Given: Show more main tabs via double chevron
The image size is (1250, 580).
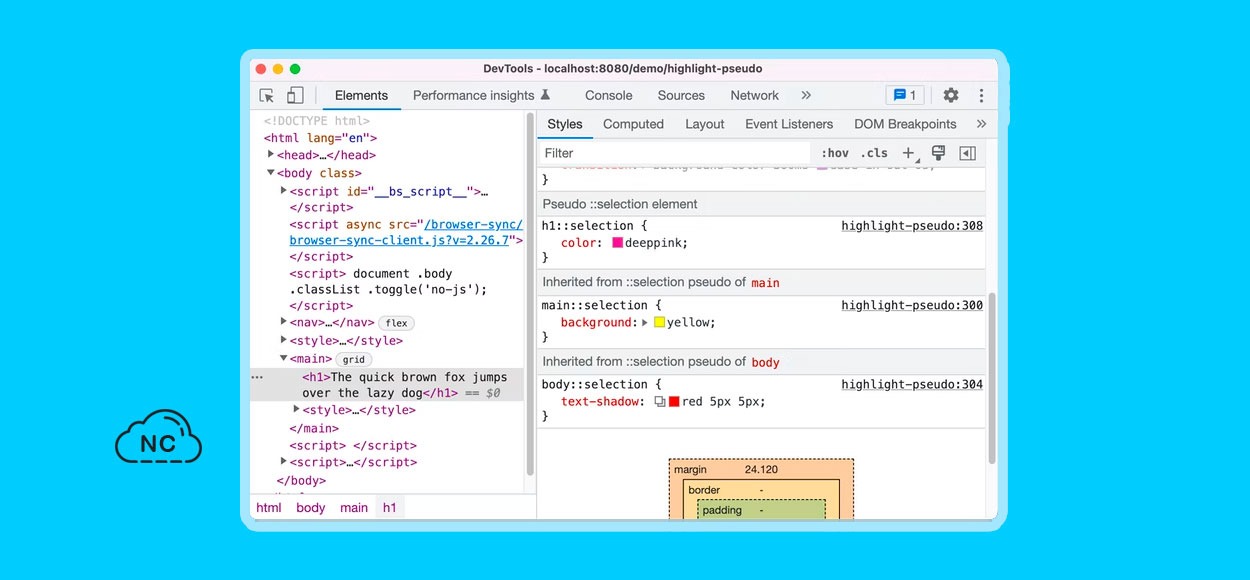Looking at the screenshot, I should (x=806, y=95).
